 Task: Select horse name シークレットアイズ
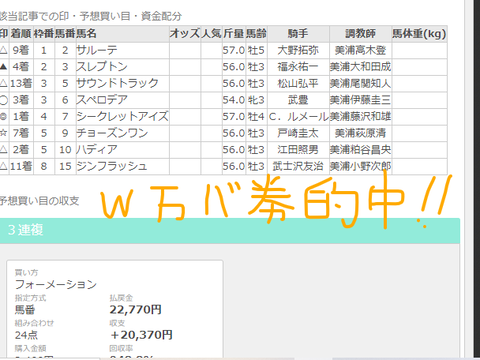tap(122, 116)
